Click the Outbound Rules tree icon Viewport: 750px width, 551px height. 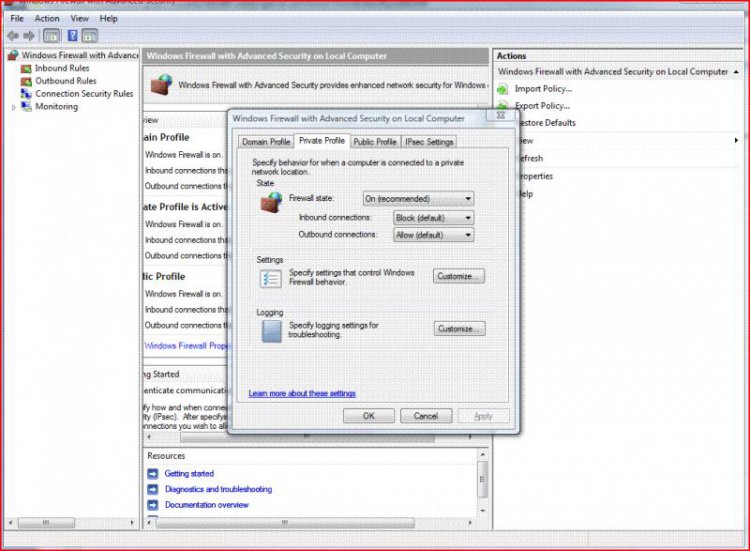point(26,81)
